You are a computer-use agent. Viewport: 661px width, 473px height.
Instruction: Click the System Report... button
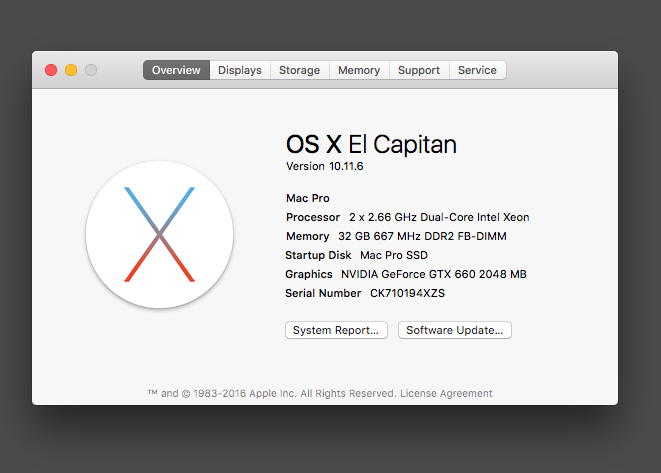(x=336, y=330)
